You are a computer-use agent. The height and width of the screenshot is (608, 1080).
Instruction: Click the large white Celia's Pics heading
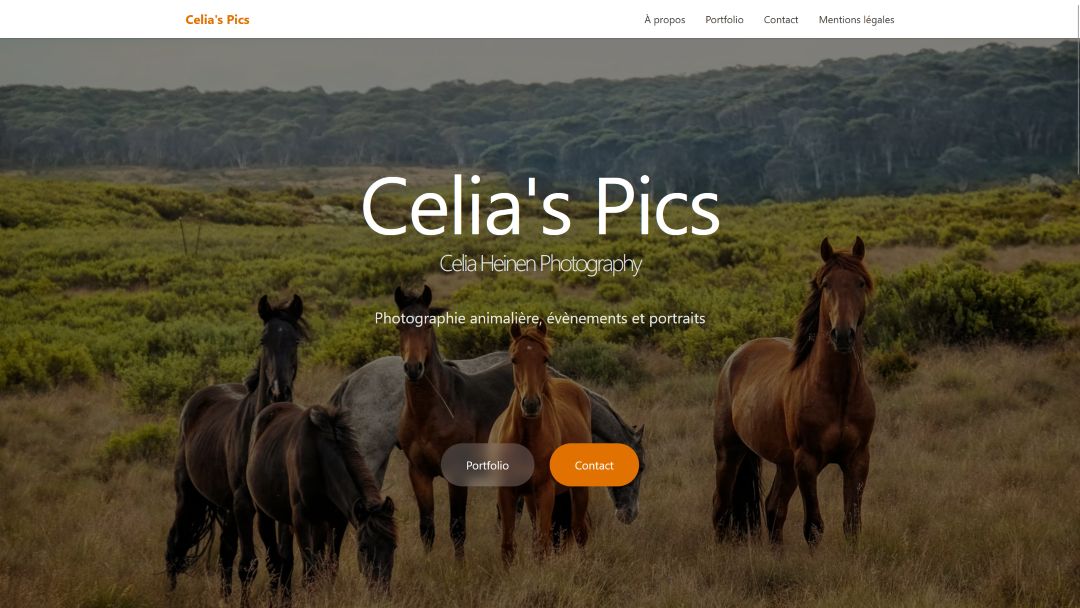click(x=540, y=205)
